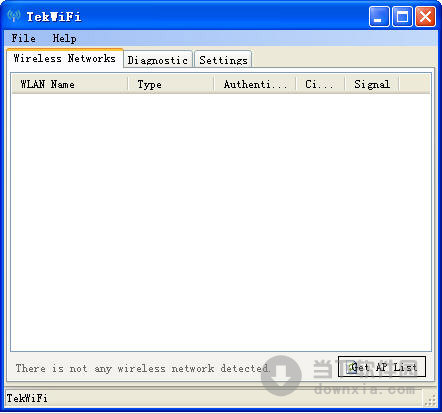Image resolution: width=442 pixels, height=414 pixels.
Task: Click the 'There is not any wireless network detected' message
Action: [142, 368]
